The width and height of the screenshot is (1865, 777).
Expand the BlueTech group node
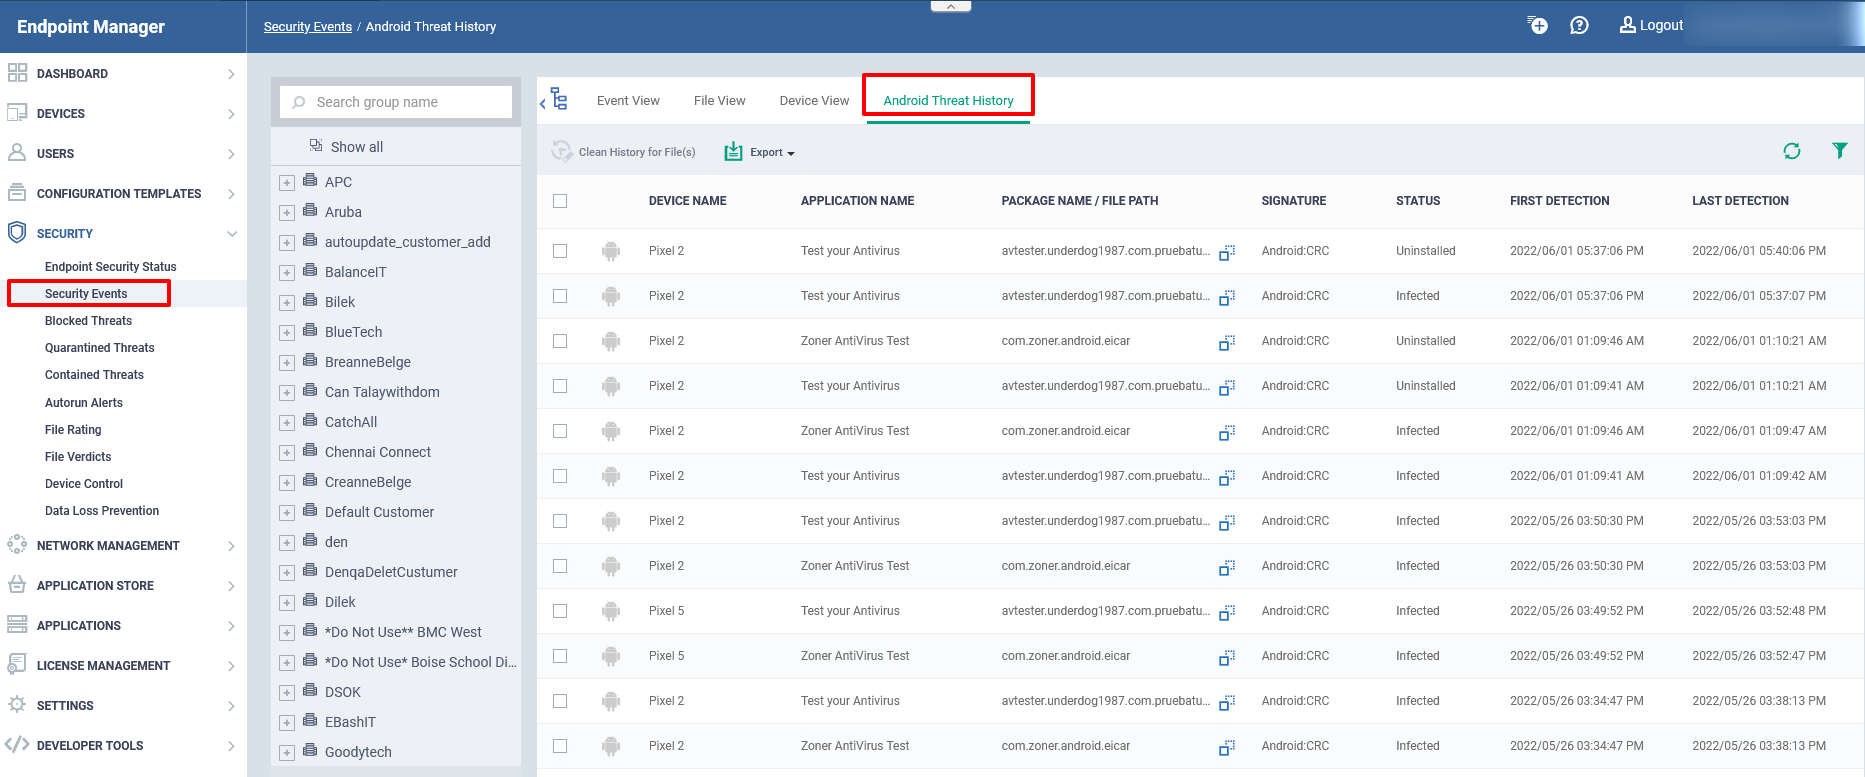tap(287, 333)
